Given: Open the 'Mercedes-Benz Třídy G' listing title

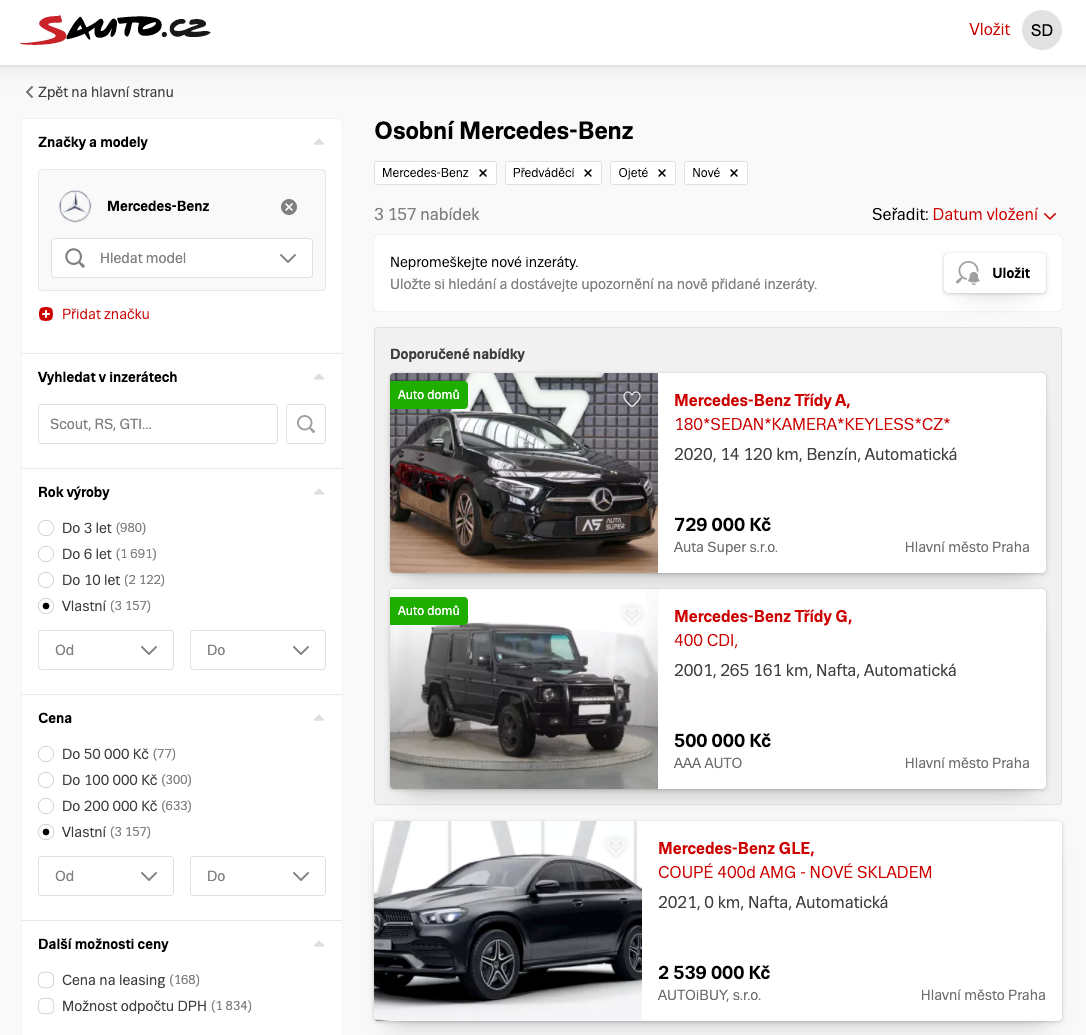Looking at the screenshot, I should click(763, 617).
